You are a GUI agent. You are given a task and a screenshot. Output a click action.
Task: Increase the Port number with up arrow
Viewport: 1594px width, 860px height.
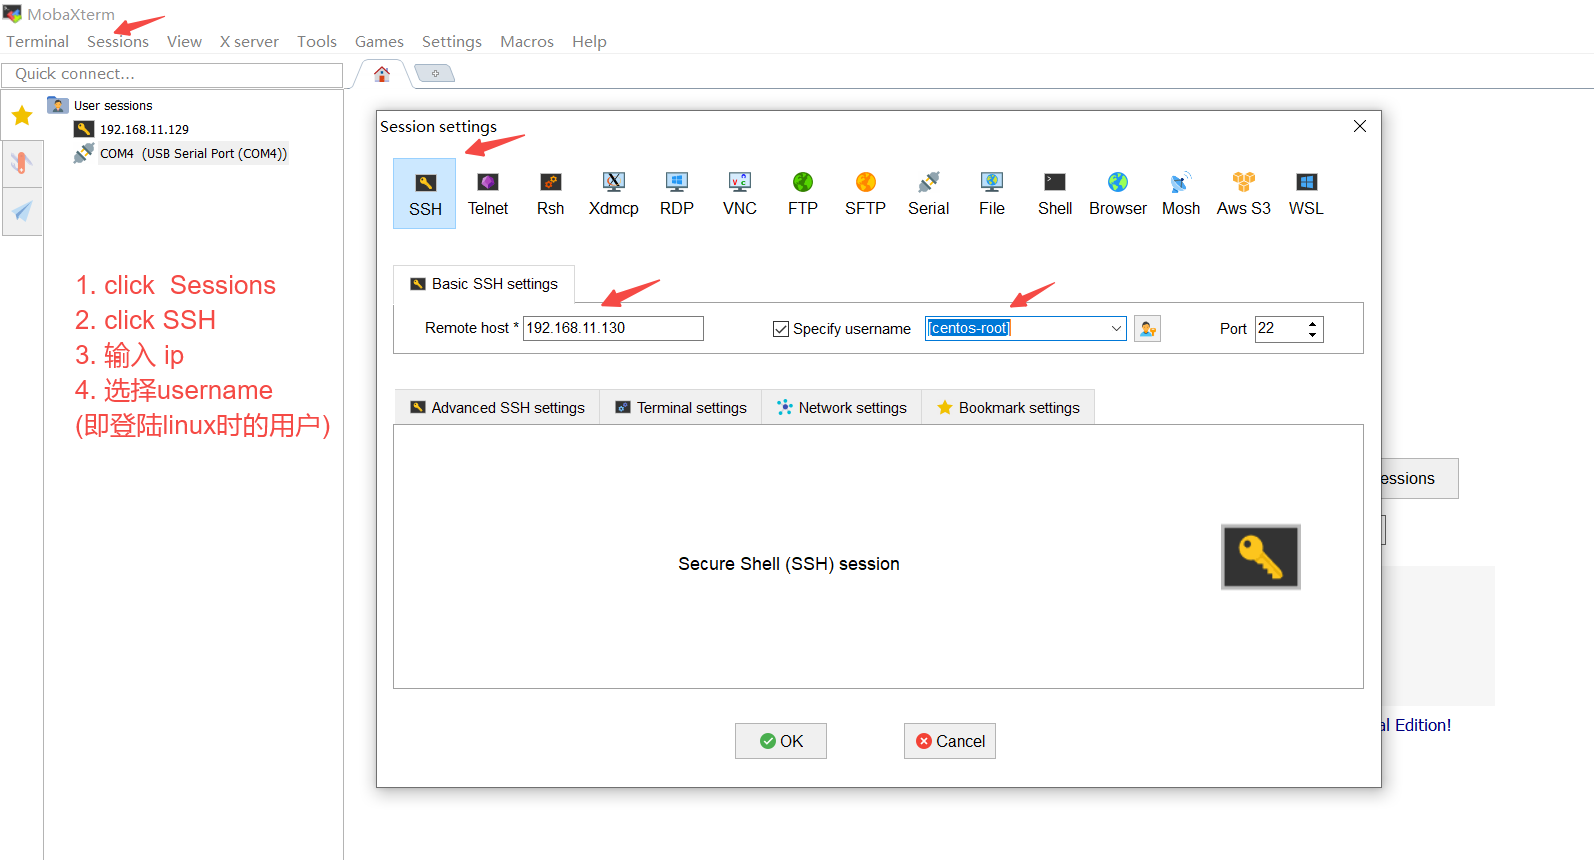click(1312, 323)
